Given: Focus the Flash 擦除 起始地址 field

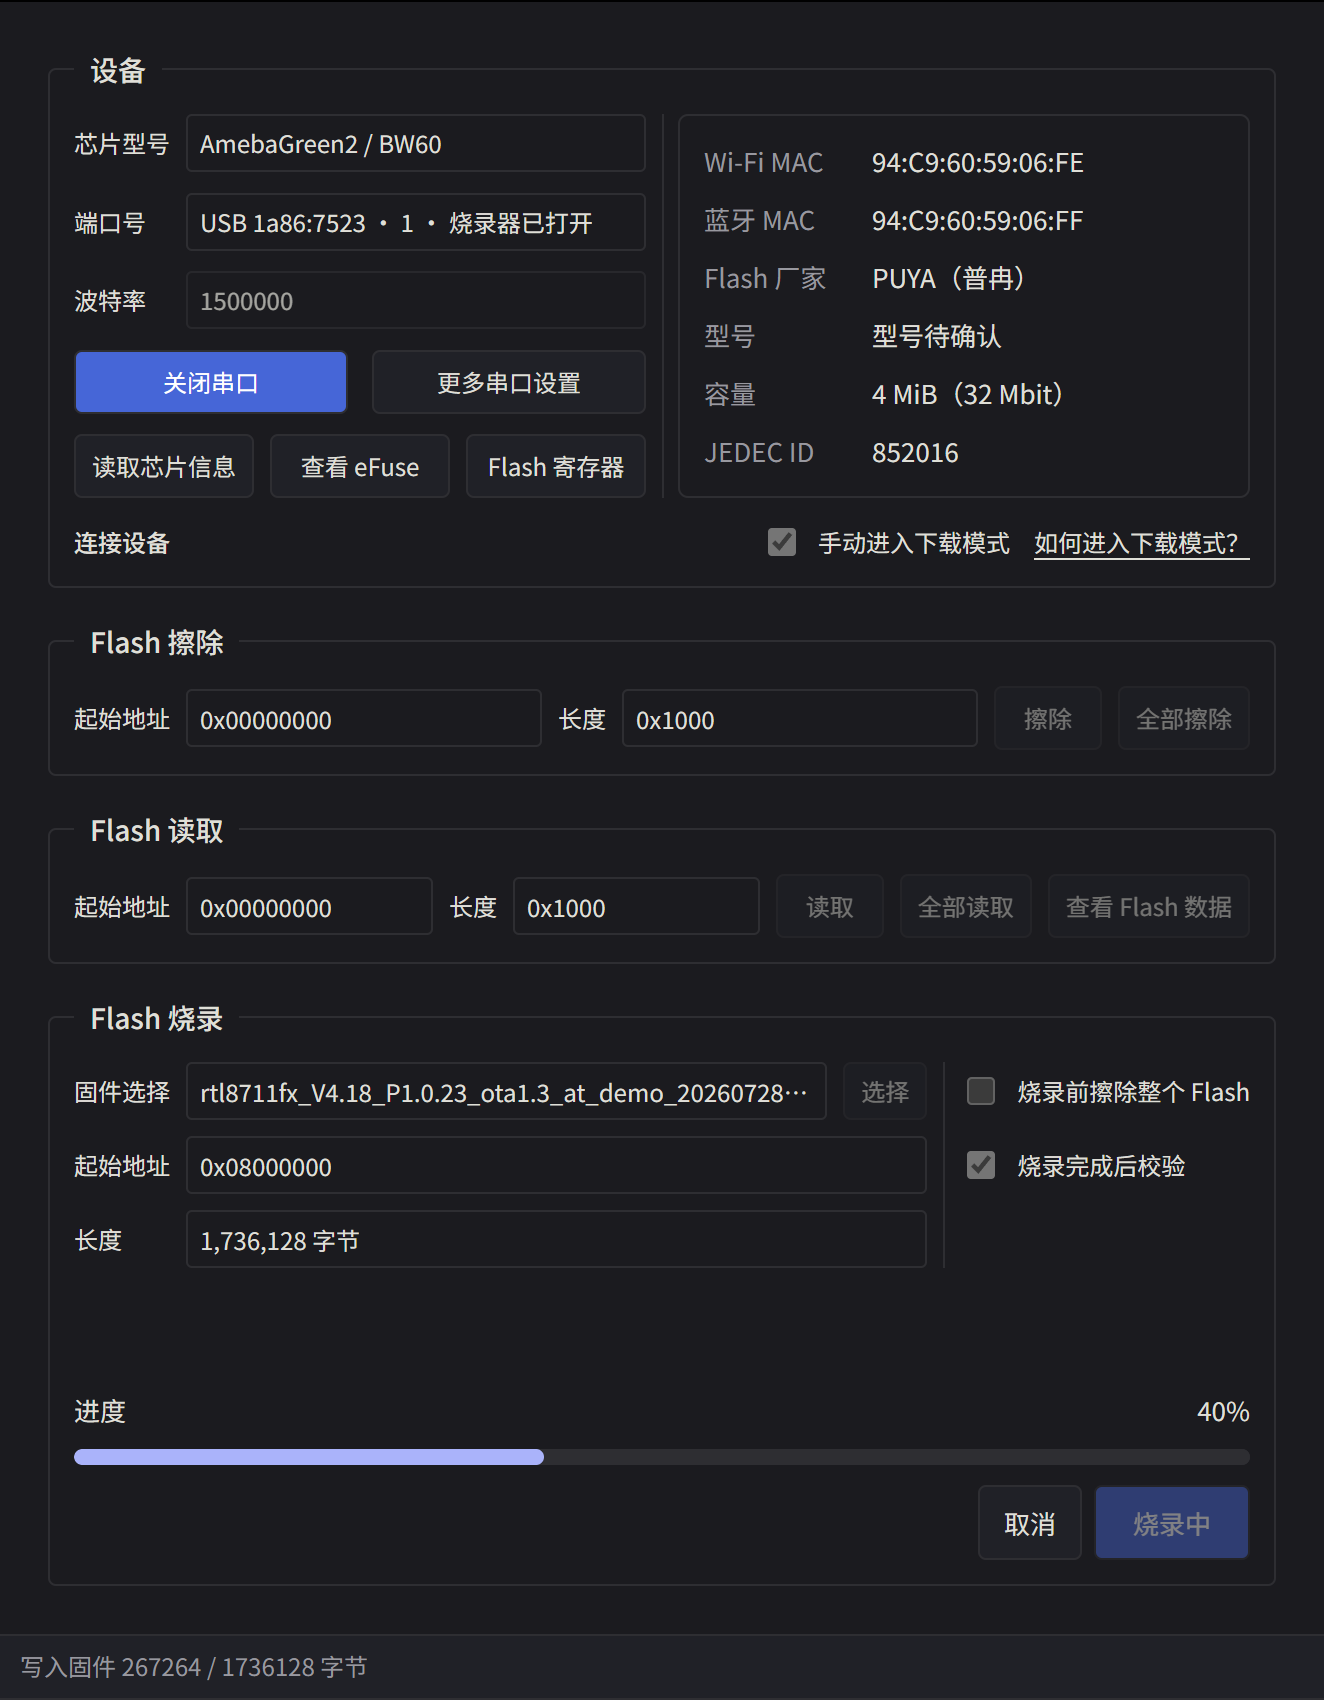Looking at the screenshot, I should tap(364, 718).
